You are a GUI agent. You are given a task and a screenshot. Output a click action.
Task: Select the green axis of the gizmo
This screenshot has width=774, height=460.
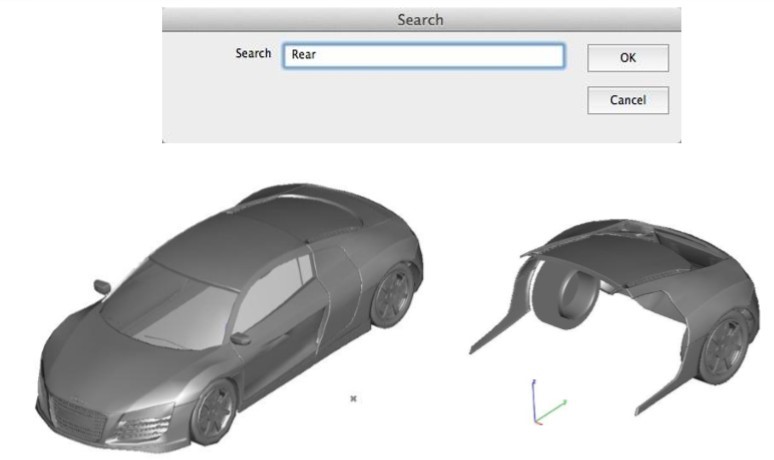(x=555, y=409)
